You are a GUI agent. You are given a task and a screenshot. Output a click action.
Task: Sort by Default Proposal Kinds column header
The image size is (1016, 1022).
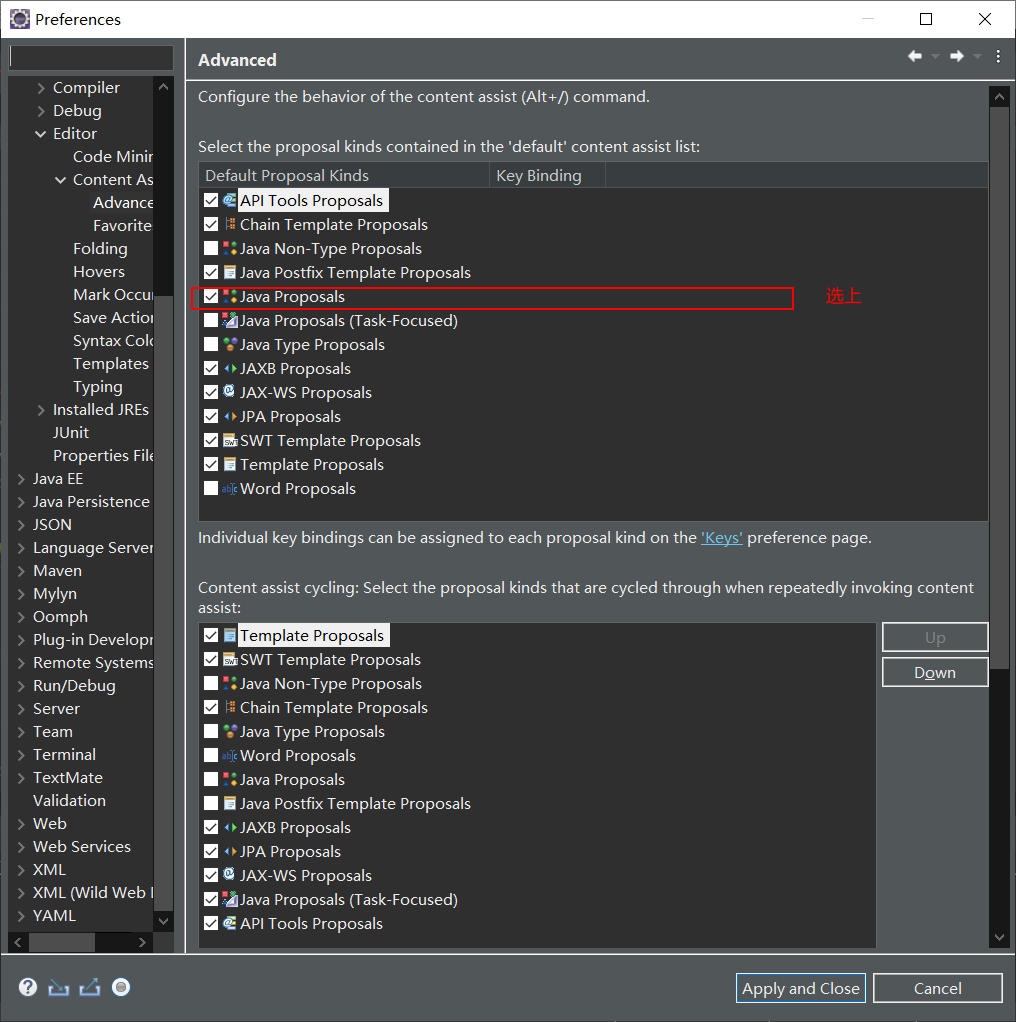click(344, 175)
